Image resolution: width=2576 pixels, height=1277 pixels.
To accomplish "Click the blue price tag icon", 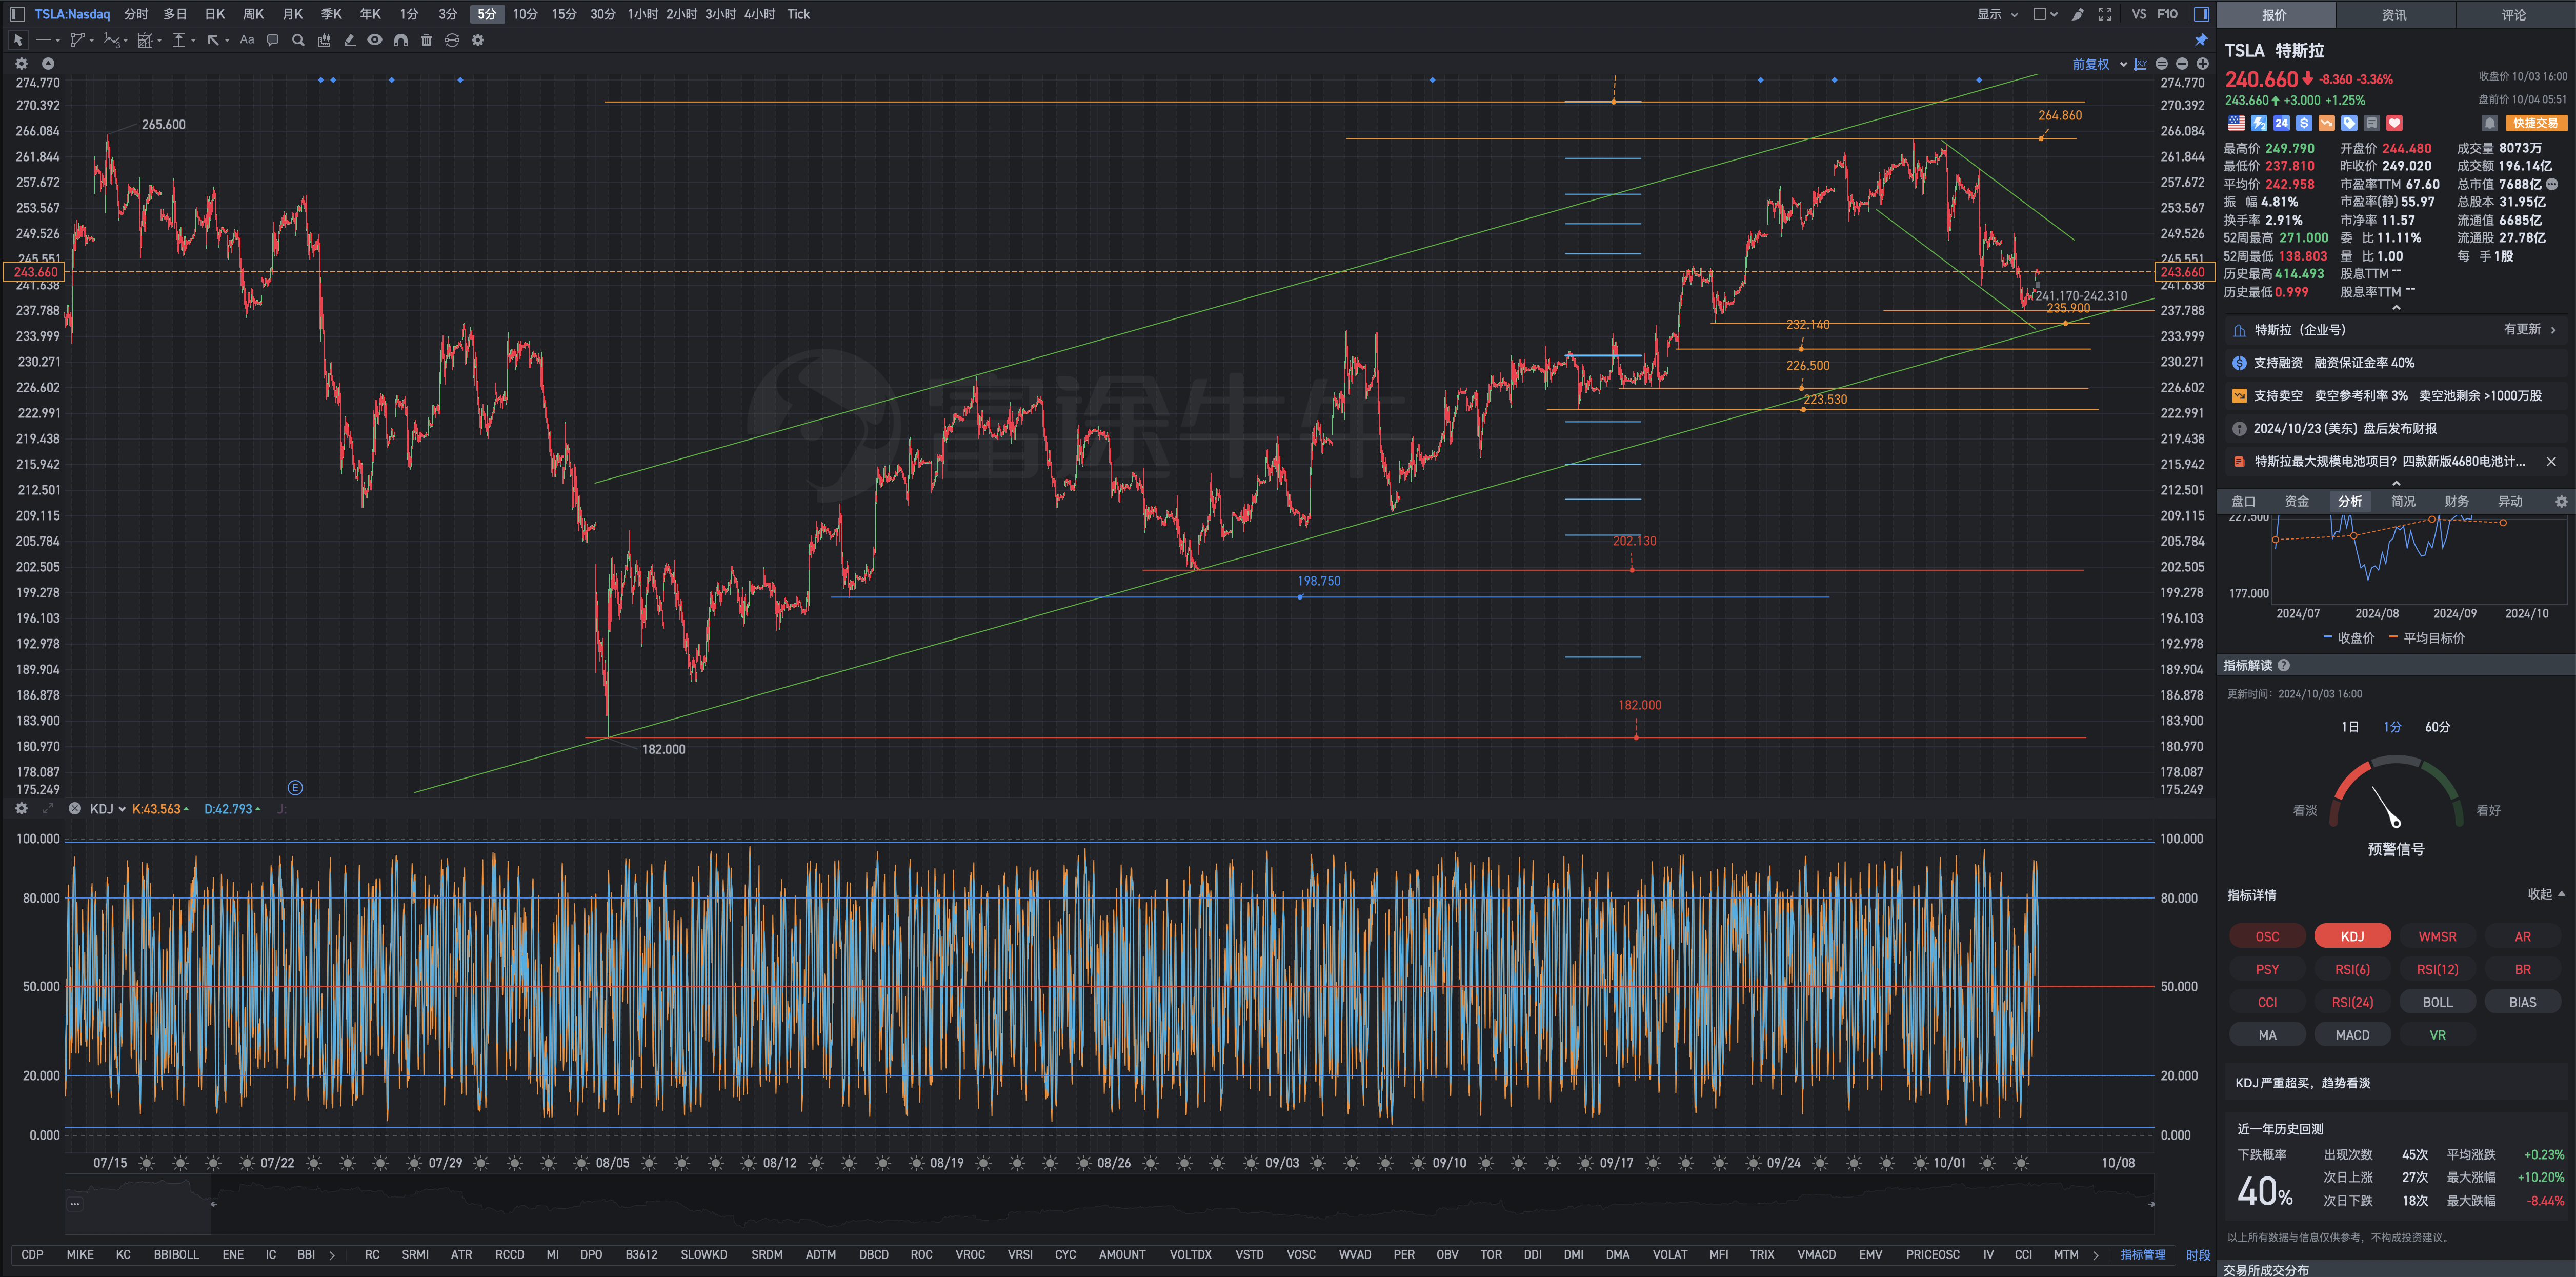I will pyautogui.click(x=2349, y=123).
